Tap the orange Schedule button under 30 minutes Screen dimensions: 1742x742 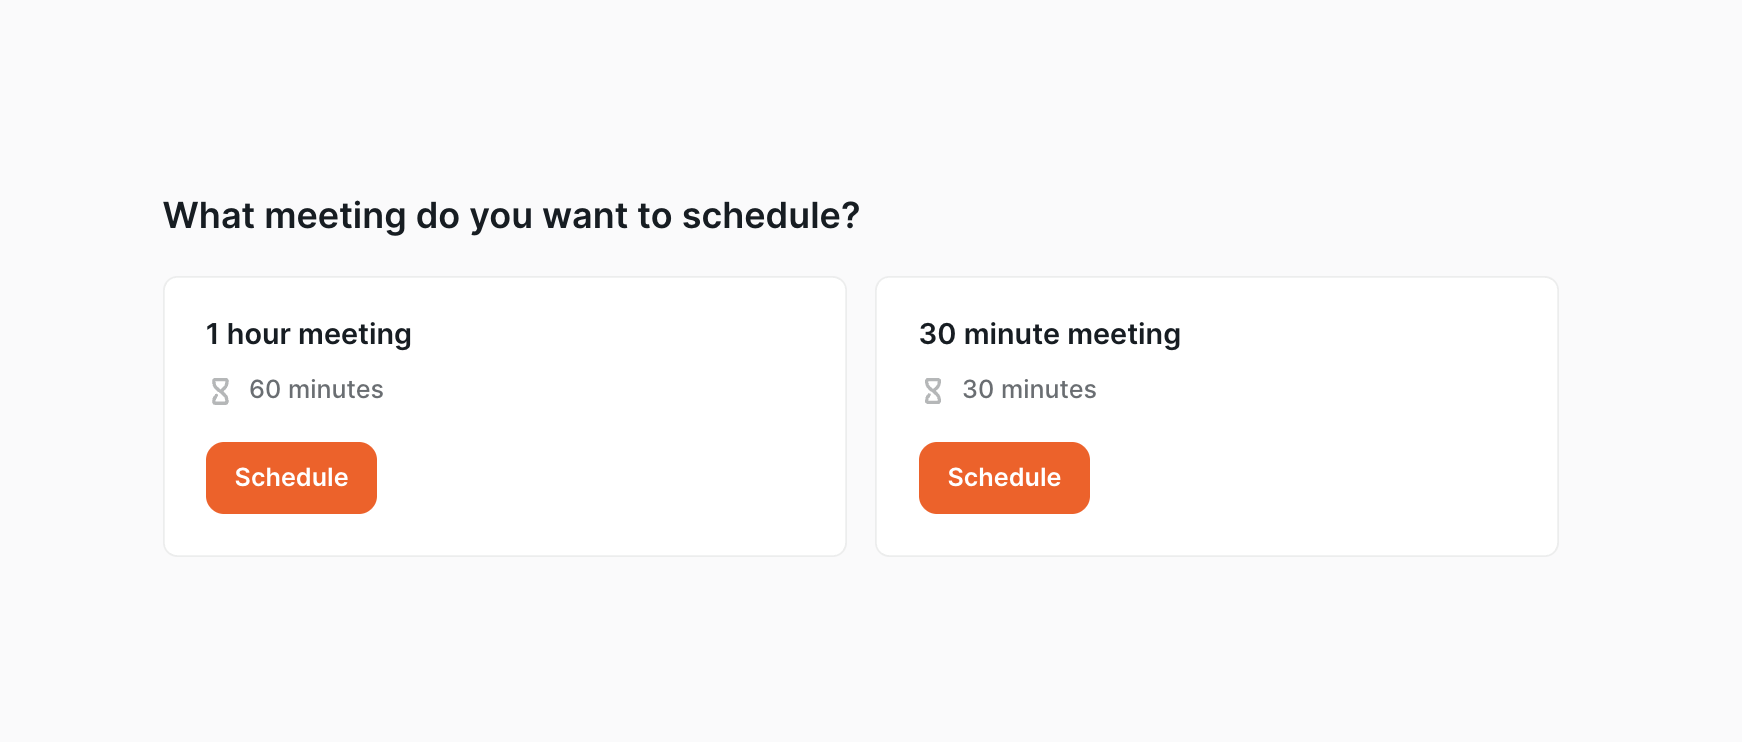[1004, 478]
